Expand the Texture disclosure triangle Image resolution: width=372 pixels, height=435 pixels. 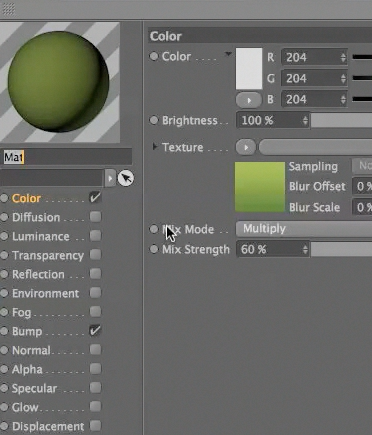(155, 146)
